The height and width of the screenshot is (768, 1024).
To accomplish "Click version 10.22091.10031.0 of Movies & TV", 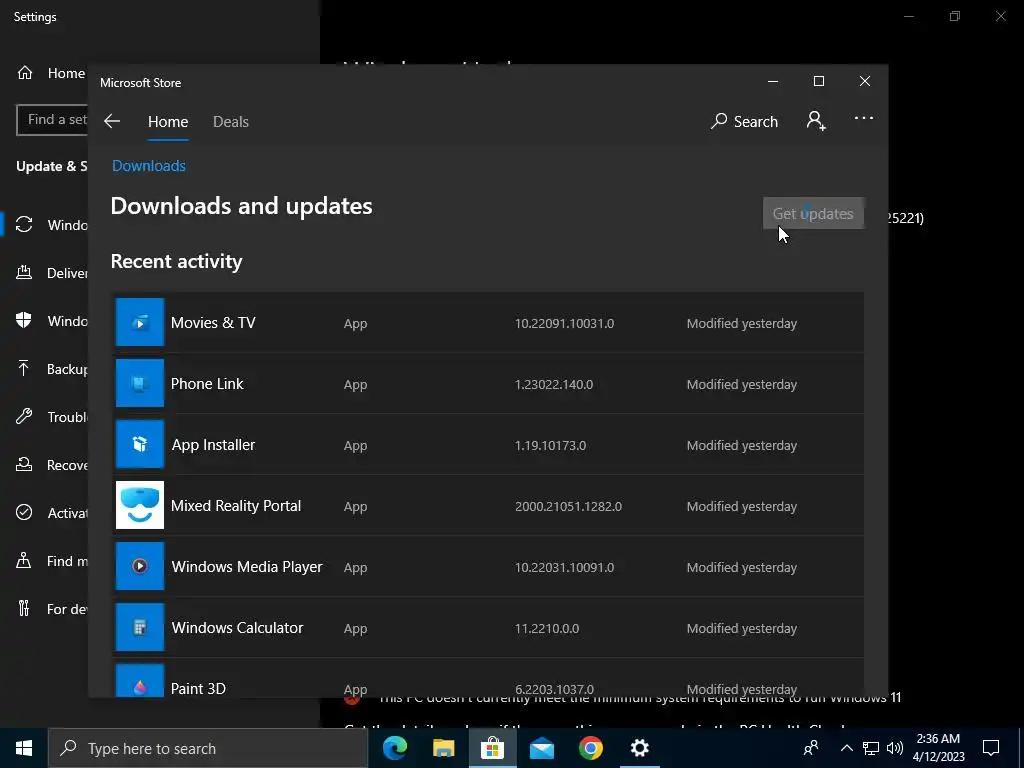I will pyautogui.click(x=564, y=323).
